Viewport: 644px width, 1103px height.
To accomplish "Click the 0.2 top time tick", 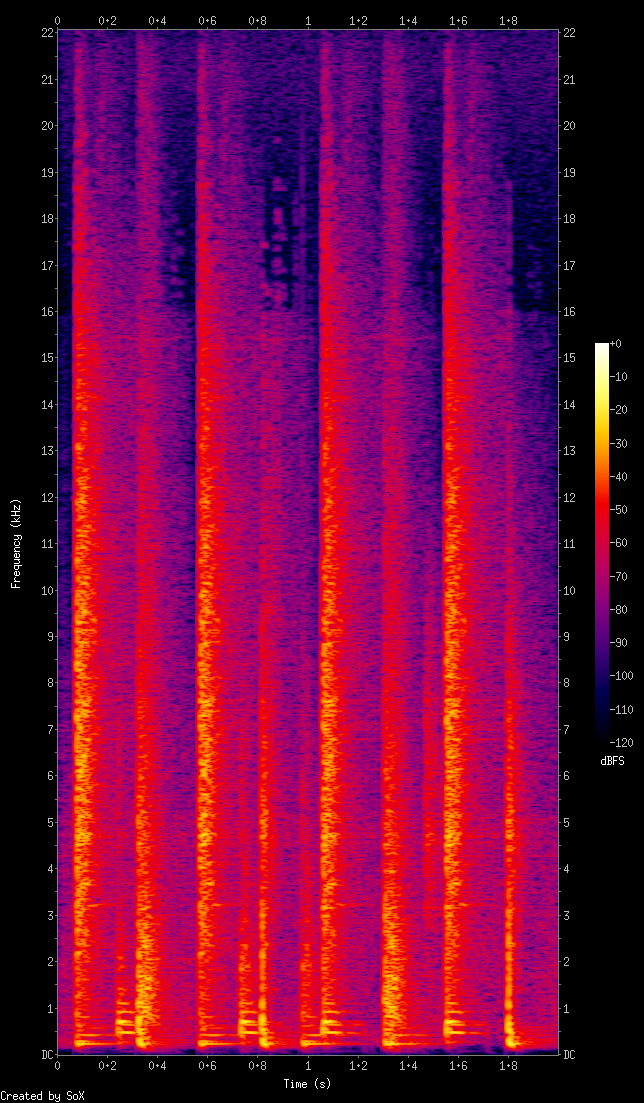I will click(x=107, y=21).
